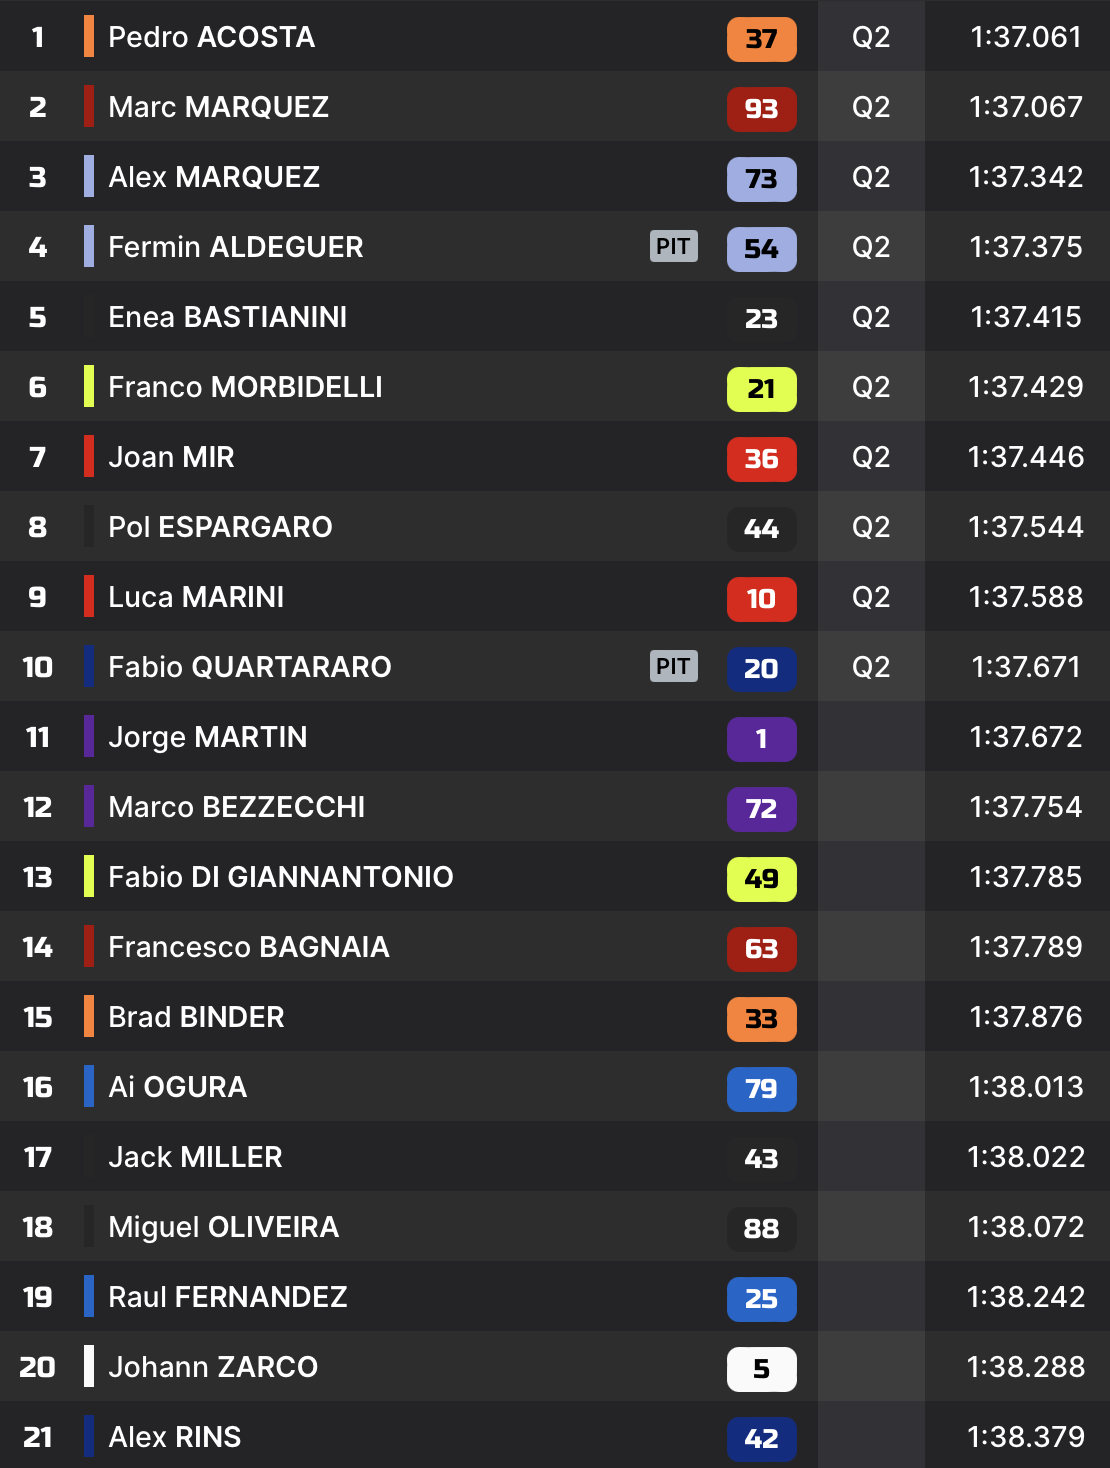
Task: Click the orange number 37 badge
Action: tap(761, 39)
